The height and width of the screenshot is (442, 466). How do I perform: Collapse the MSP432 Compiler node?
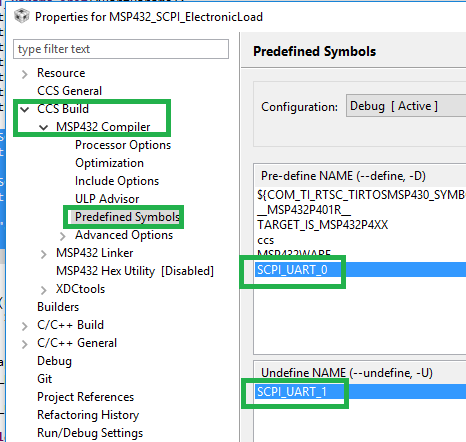43,127
